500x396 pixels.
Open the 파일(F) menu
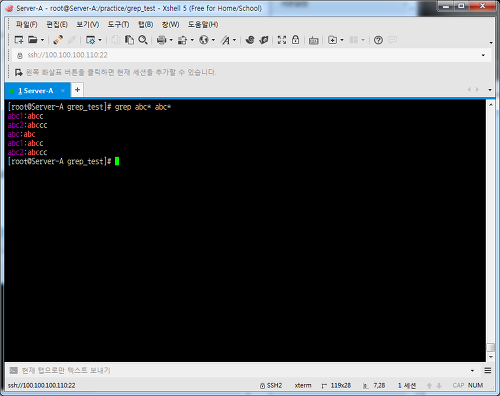coord(27,24)
